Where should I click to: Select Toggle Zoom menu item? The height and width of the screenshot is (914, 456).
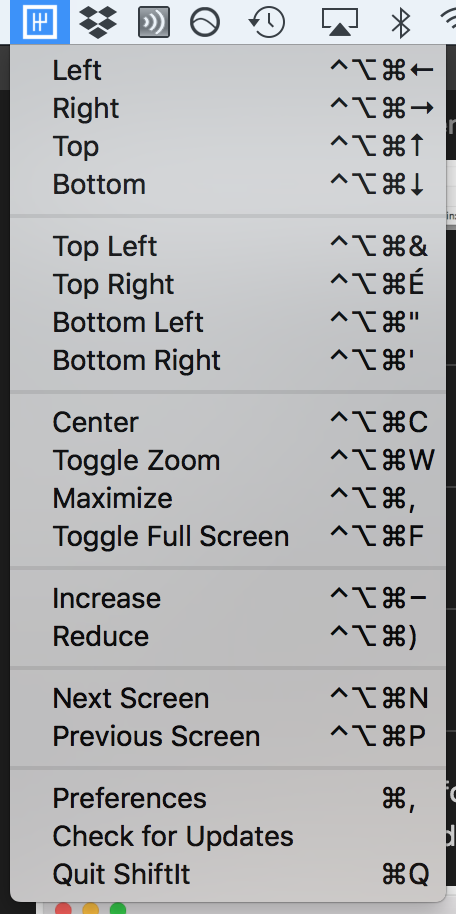click(228, 460)
